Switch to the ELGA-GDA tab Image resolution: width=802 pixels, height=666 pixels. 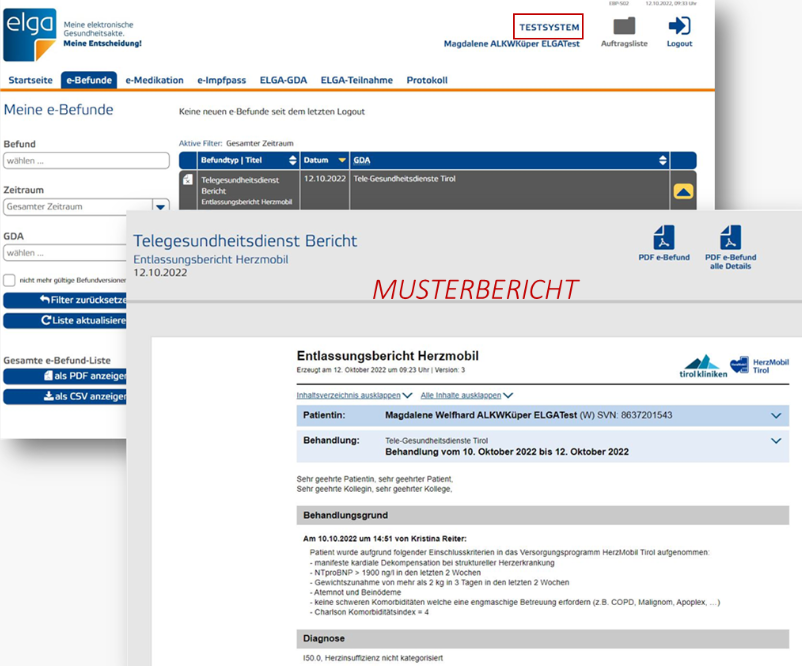pyautogui.click(x=283, y=80)
